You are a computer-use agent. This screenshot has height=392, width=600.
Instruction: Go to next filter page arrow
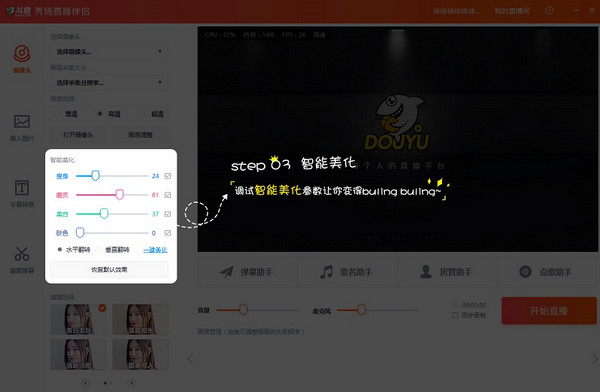(131, 383)
